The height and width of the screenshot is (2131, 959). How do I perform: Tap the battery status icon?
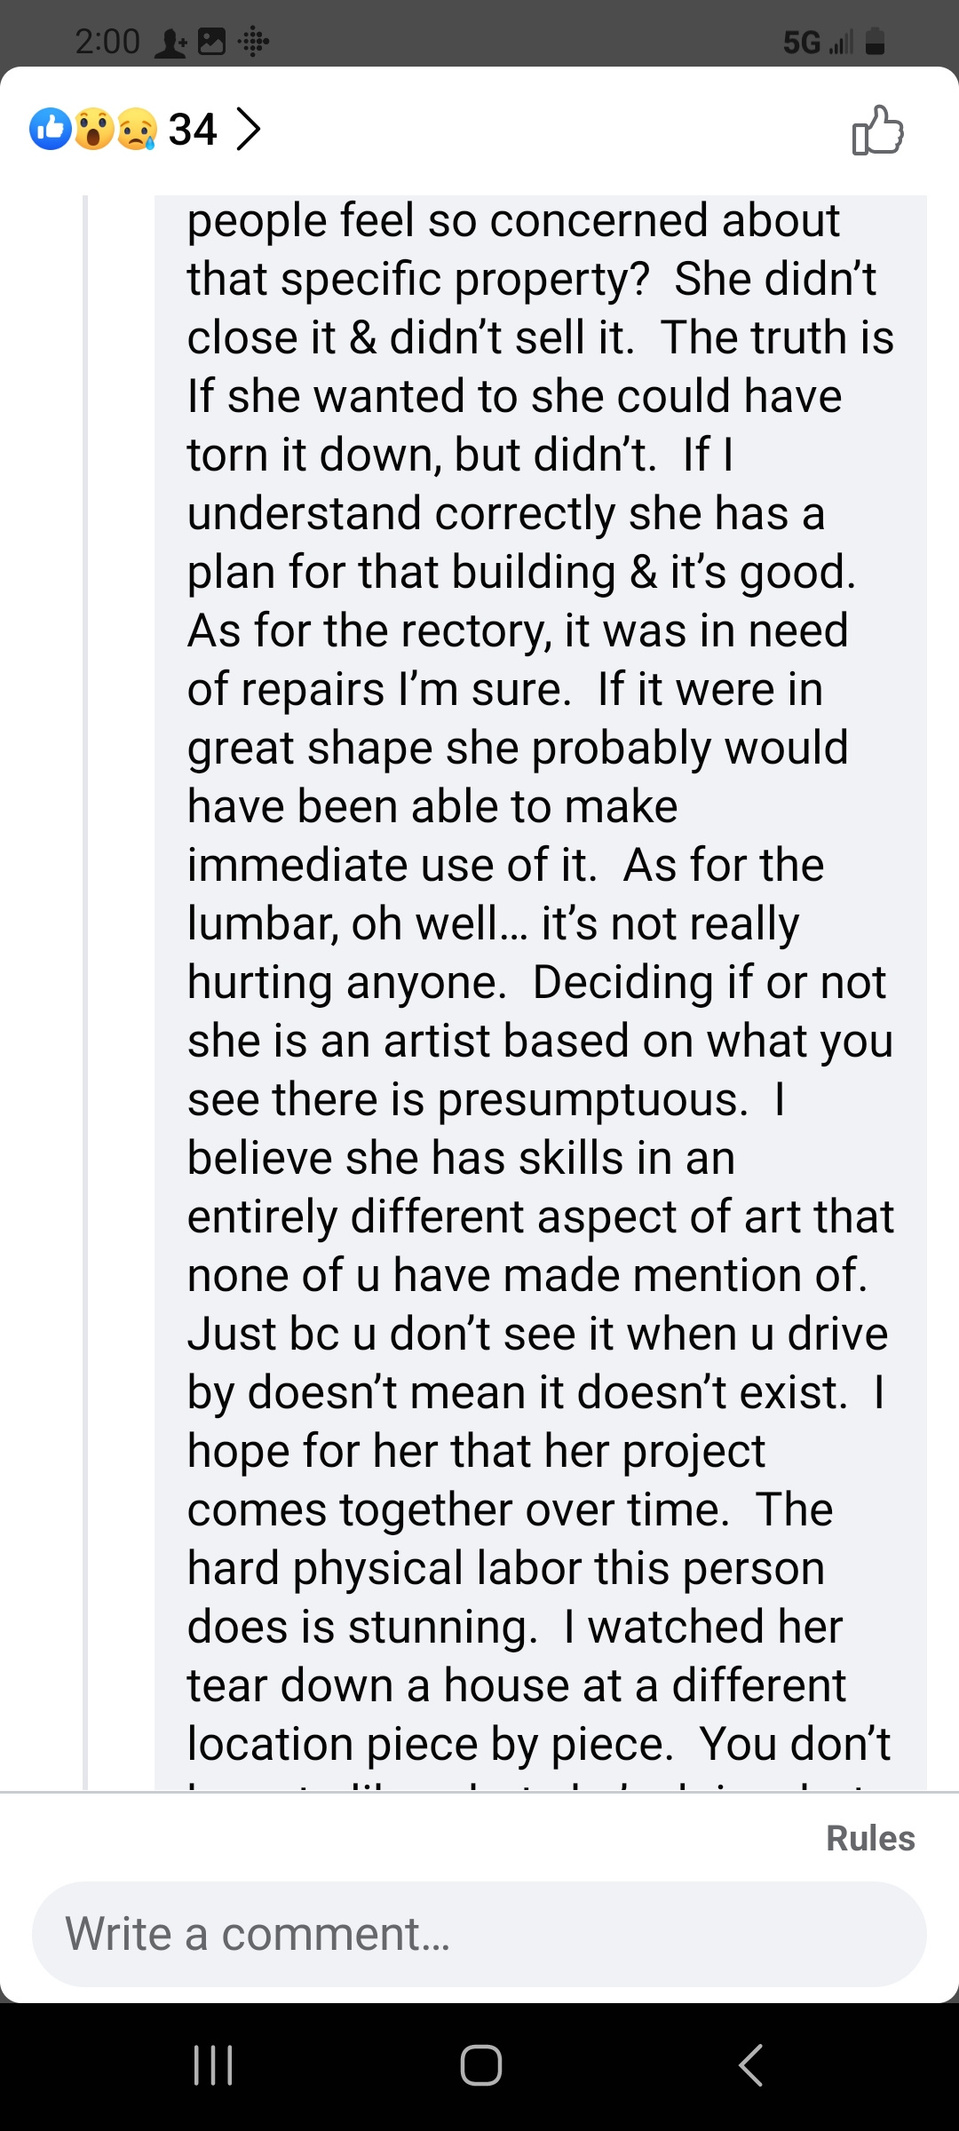point(875,41)
